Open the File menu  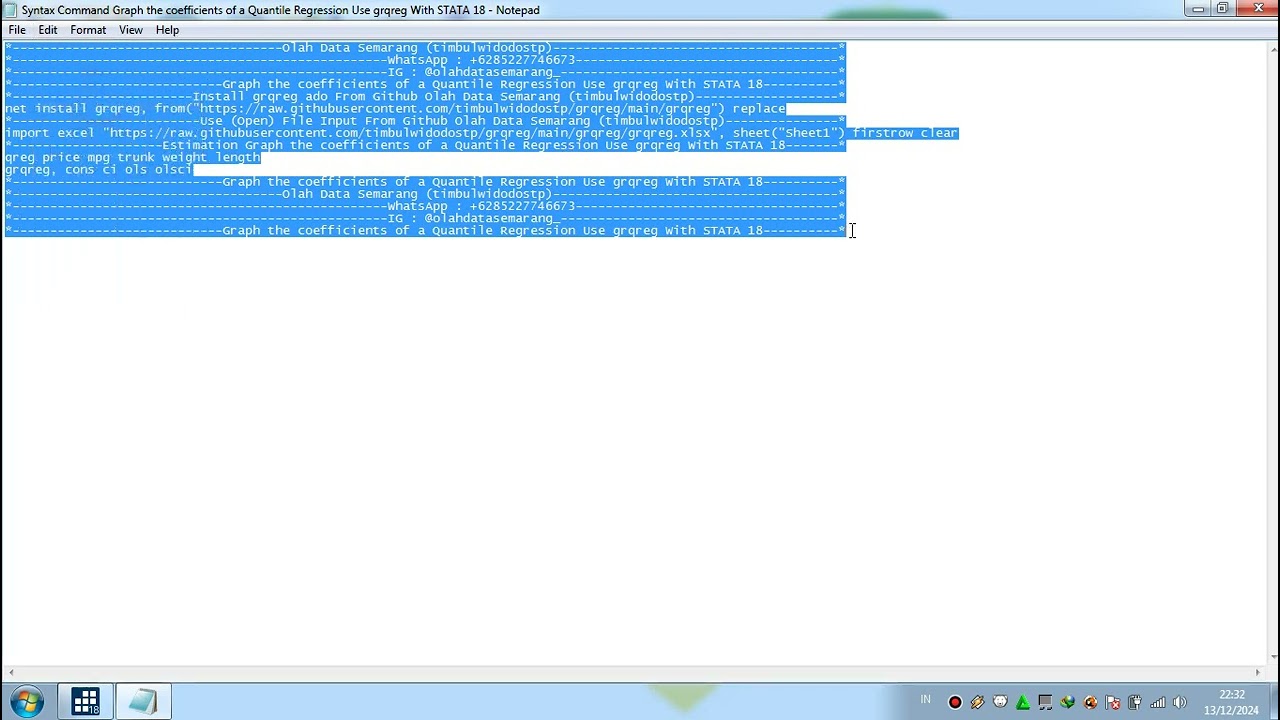click(17, 30)
